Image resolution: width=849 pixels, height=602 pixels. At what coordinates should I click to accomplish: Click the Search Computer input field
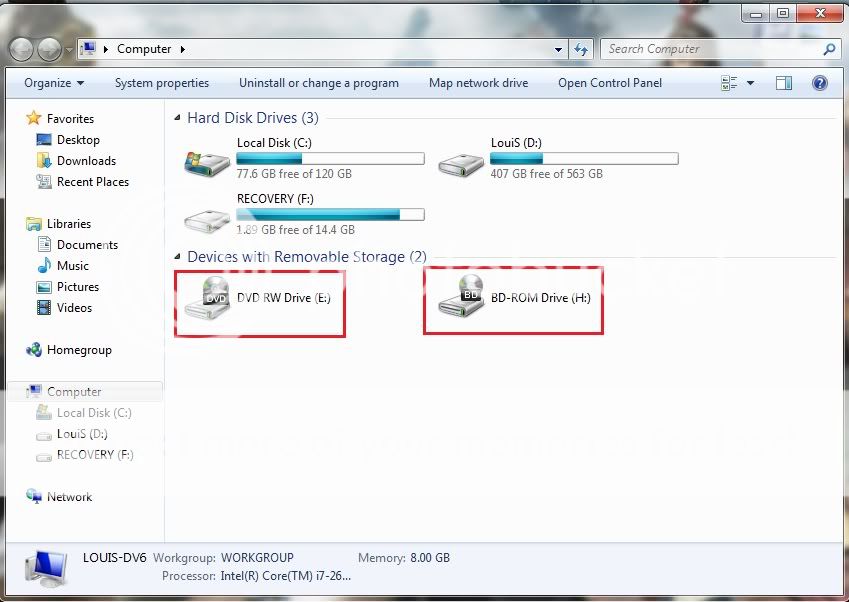pos(710,49)
